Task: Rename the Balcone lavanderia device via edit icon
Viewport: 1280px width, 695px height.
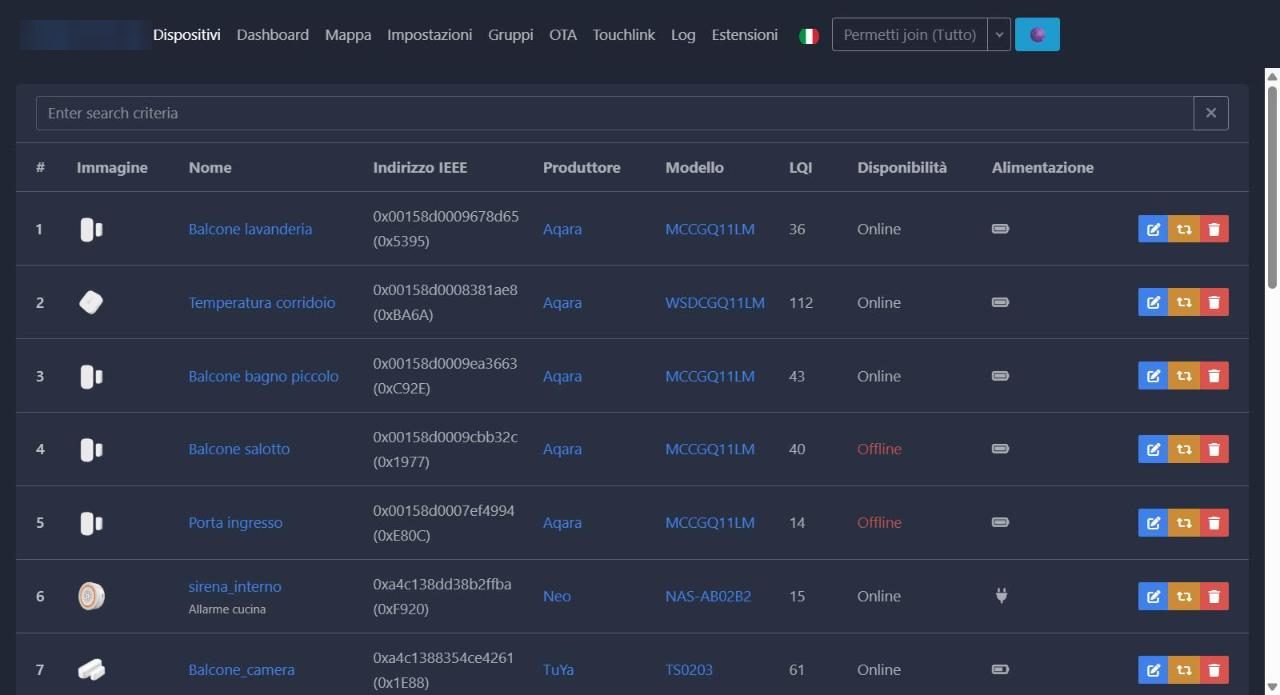Action: click(1153, 229)
